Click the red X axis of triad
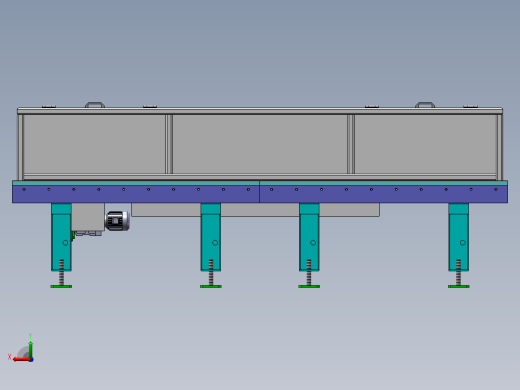Image resolution: width=520 pixels, height=390 pixels. (x=21, y=360)
